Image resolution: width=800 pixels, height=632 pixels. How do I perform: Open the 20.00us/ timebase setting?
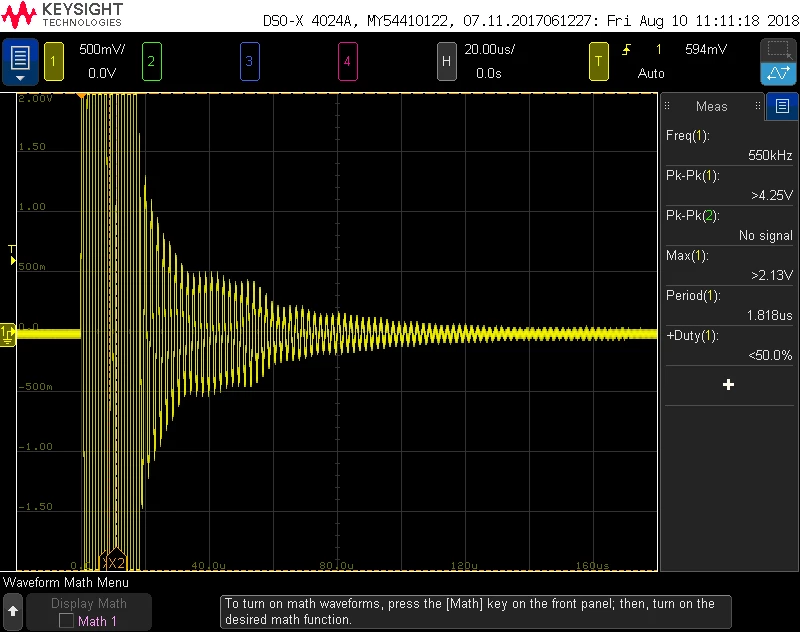[x=489, y=49]
